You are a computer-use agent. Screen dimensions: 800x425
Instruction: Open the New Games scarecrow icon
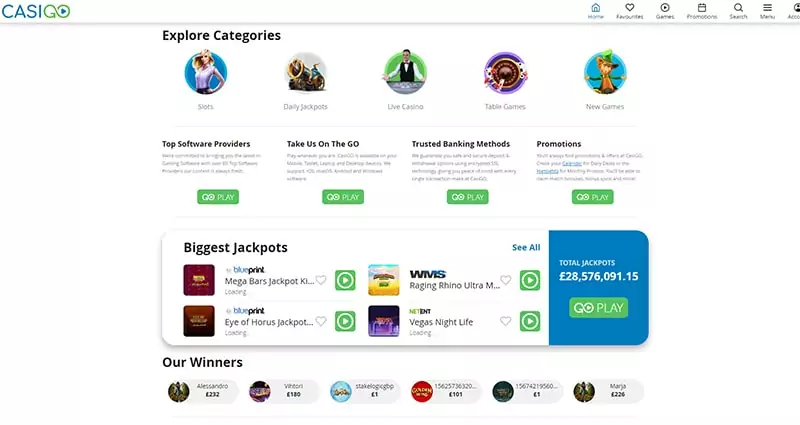[605, 72]
